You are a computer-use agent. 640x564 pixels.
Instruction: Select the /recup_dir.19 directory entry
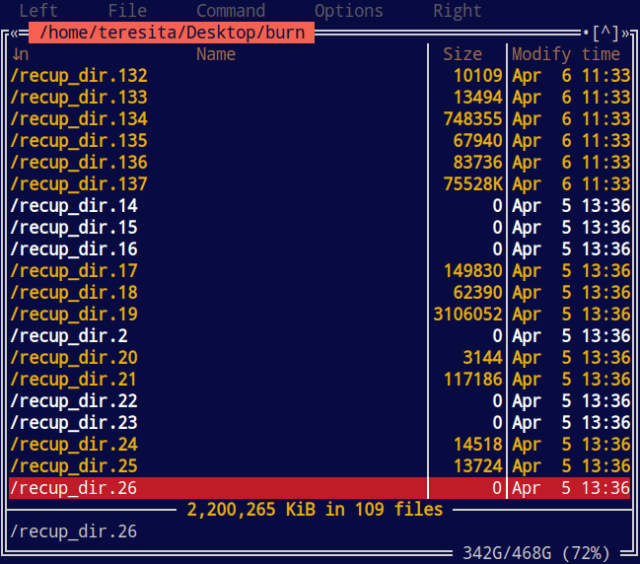pyautogui.click(x=74, y=314)
